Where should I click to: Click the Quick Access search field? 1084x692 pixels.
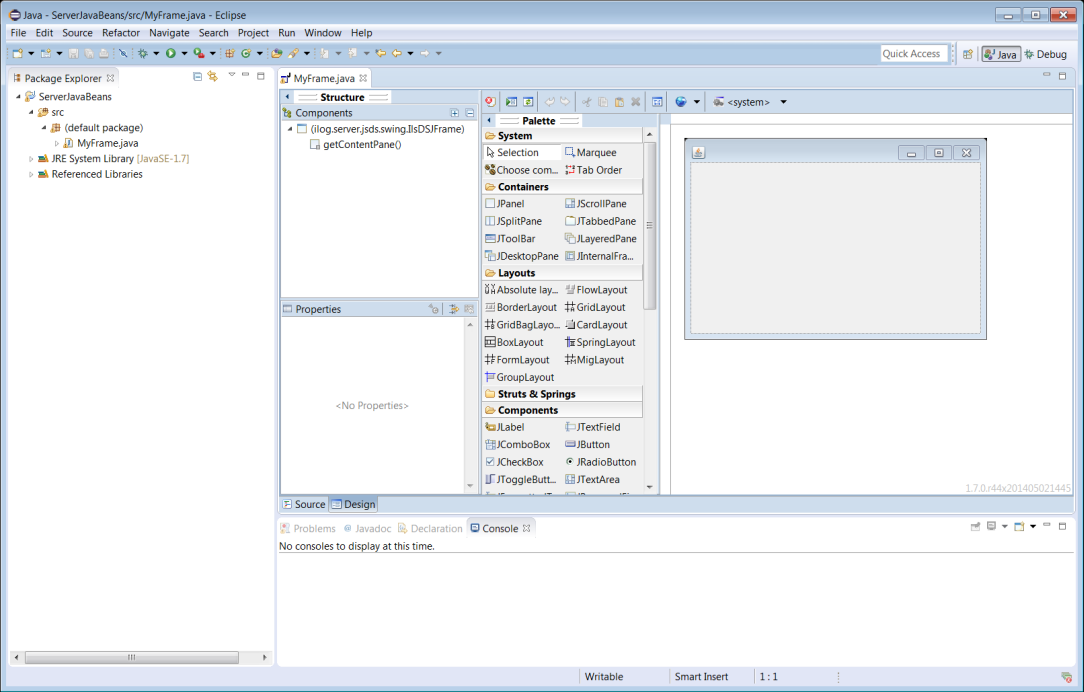pos(911,54)
